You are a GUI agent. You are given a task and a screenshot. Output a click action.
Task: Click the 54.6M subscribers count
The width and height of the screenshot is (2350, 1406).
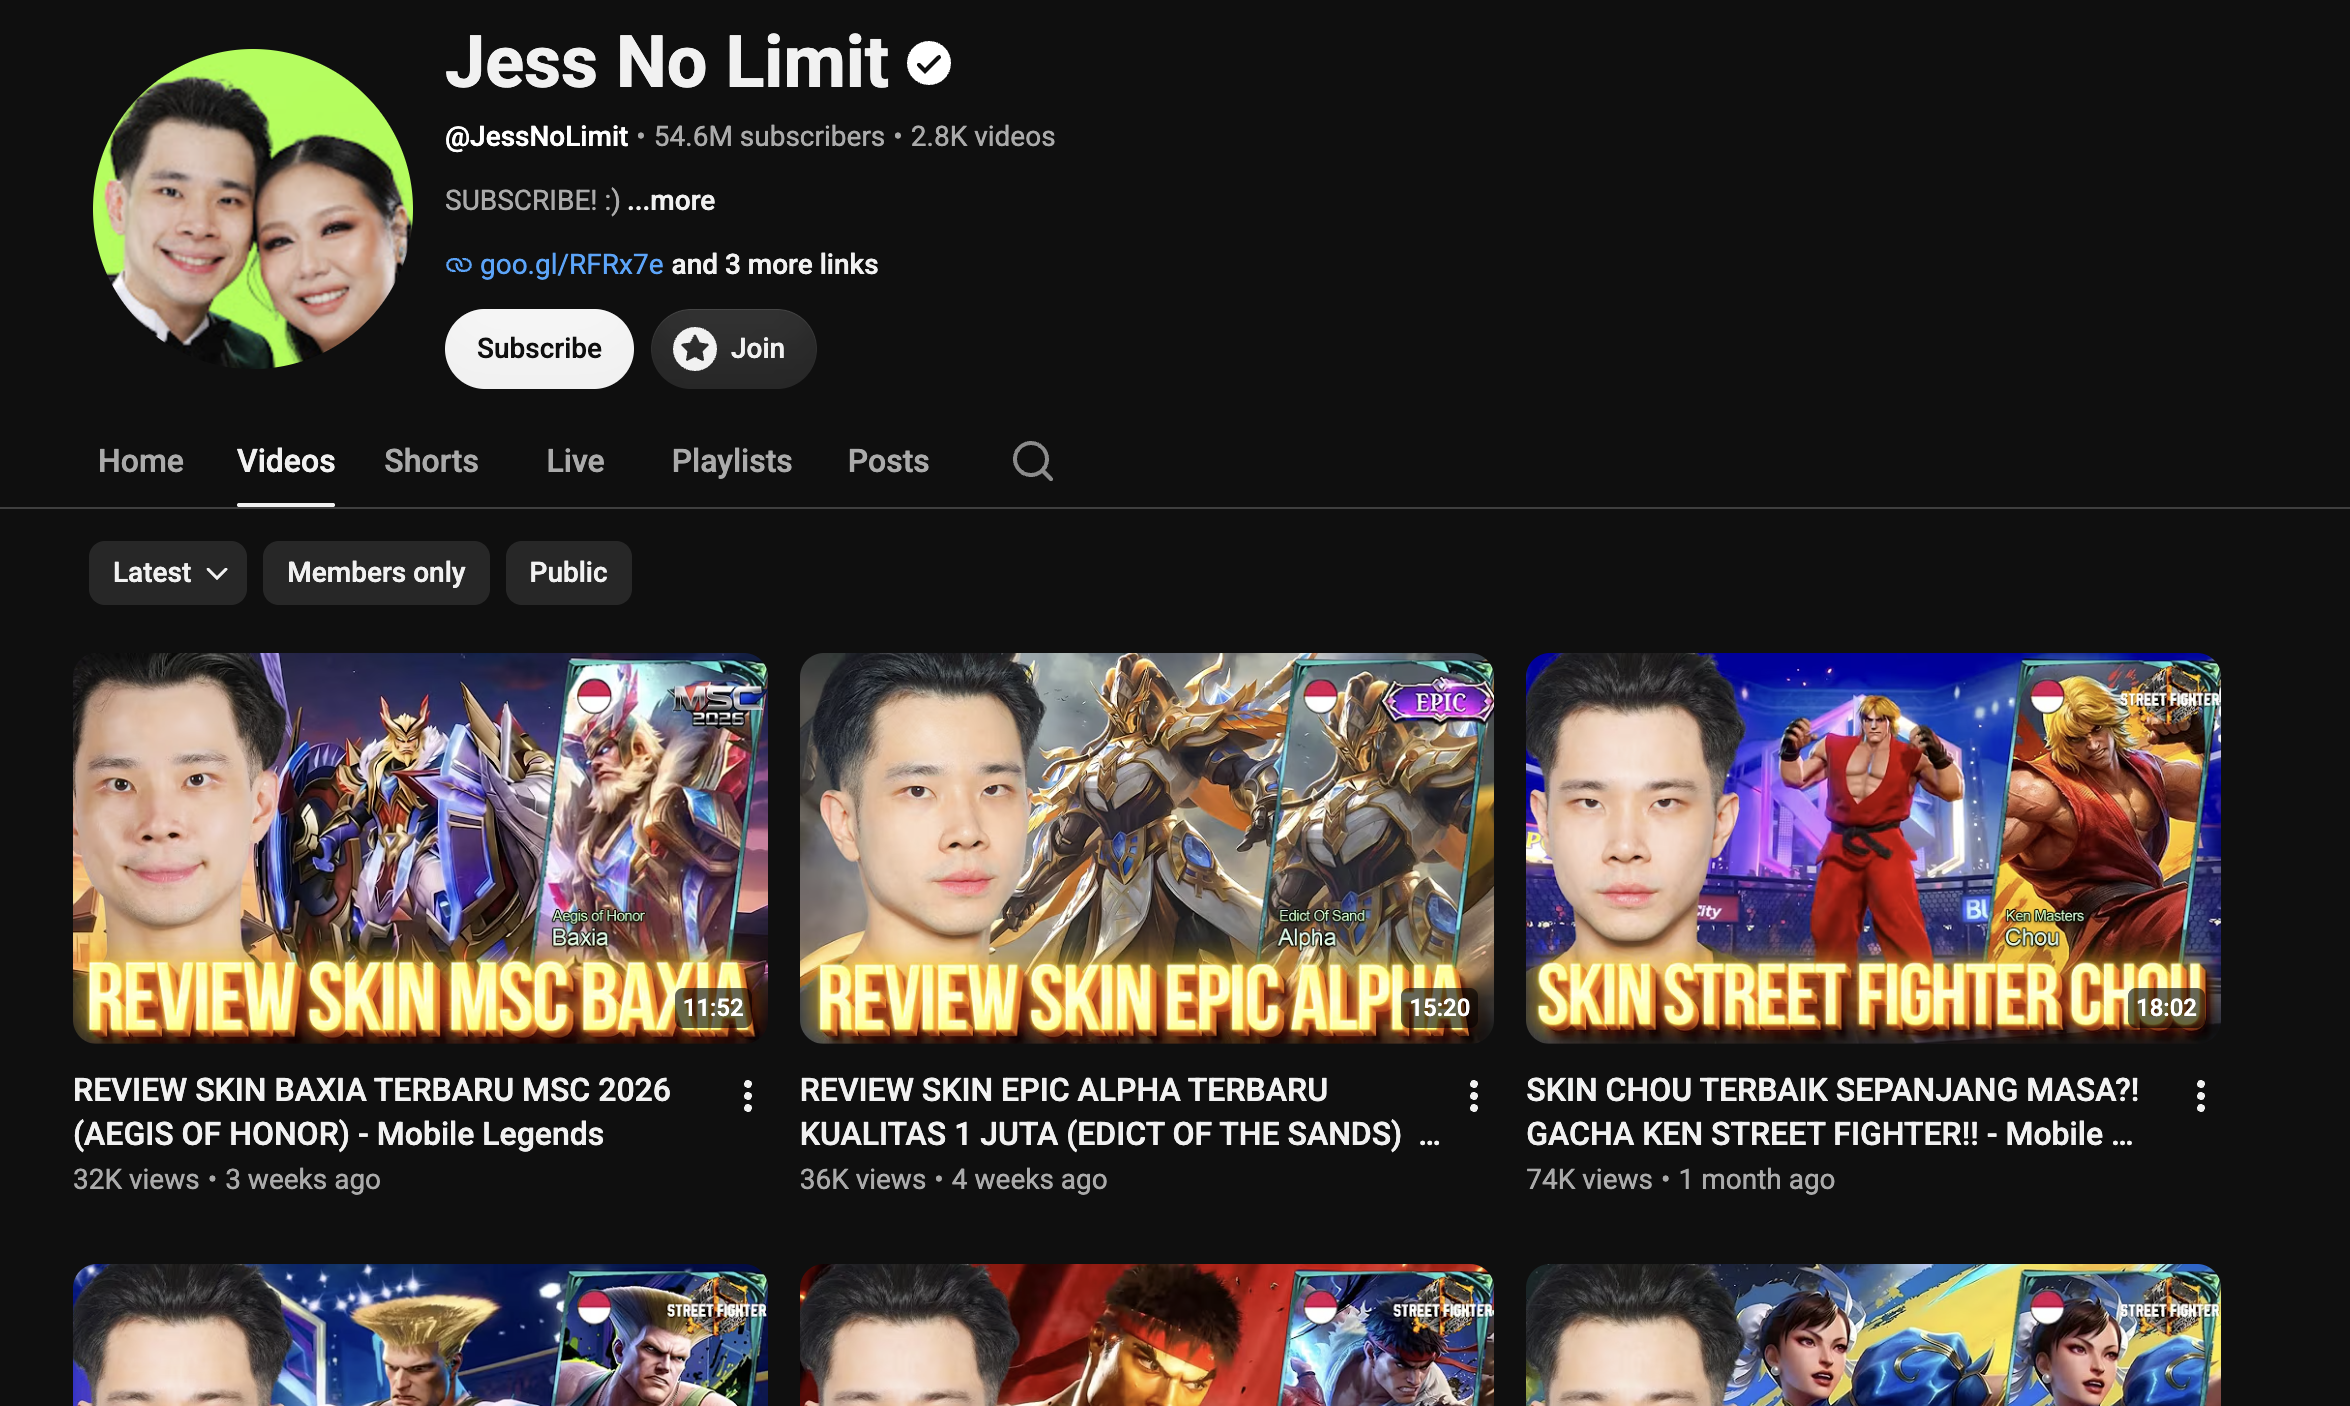pyautogui.click(x=769, y=137)
